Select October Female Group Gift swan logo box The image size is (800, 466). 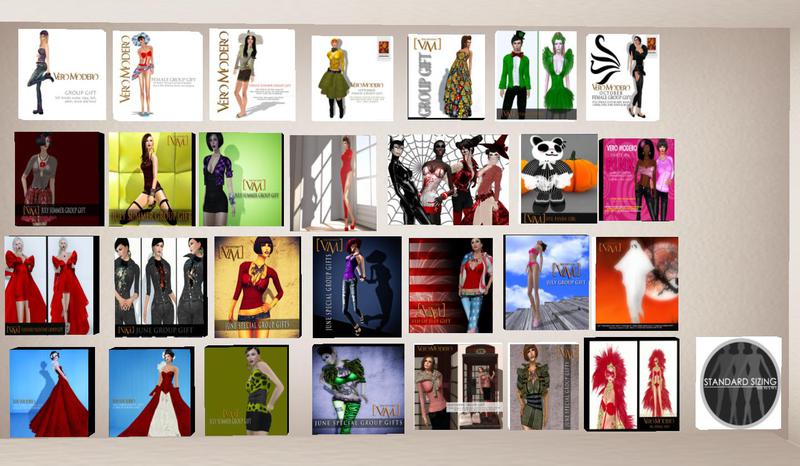(622, 77)
